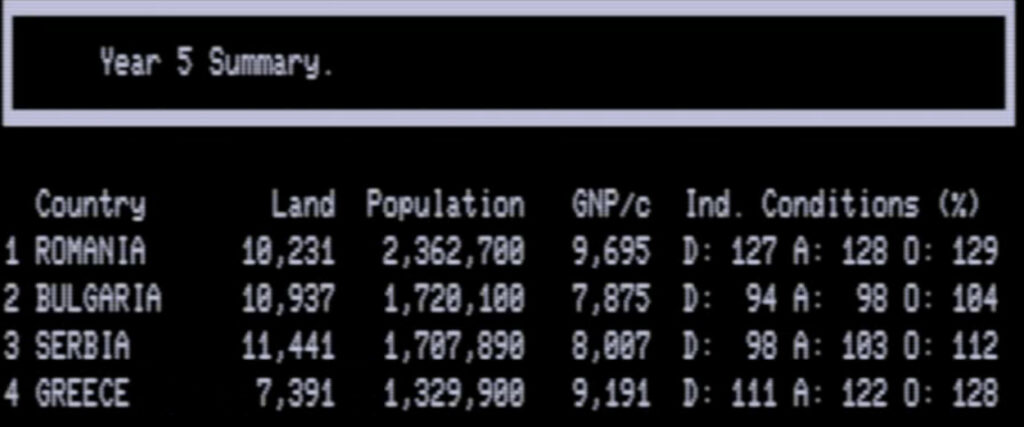Click the GNP/c column header

tap(611, 204)
